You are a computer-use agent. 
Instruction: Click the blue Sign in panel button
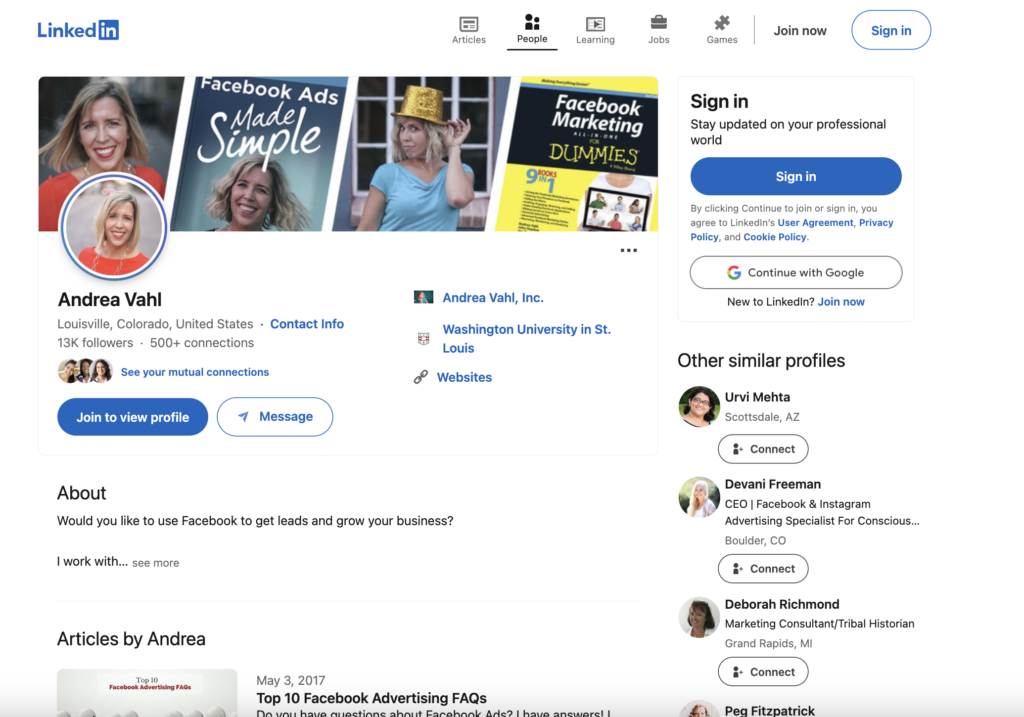click(795, 176)
